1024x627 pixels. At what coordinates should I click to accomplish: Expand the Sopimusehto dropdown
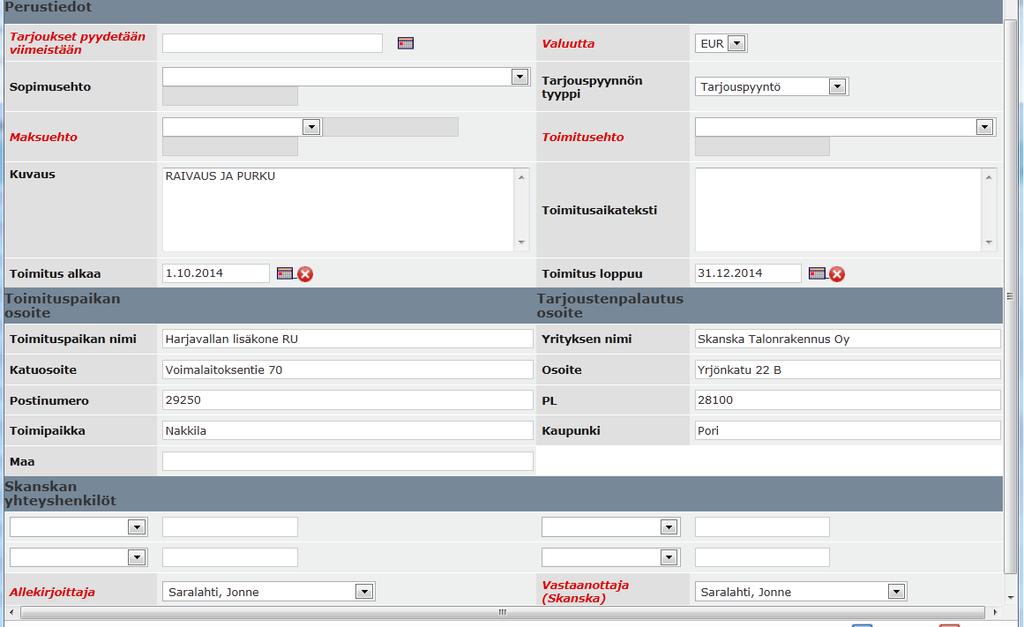520,76
